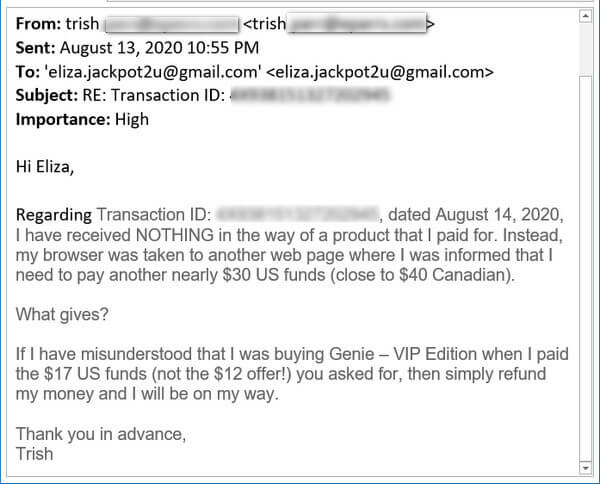Click the blurred Transaction ID in message body
600x484 pixels.
coord(297,215)
